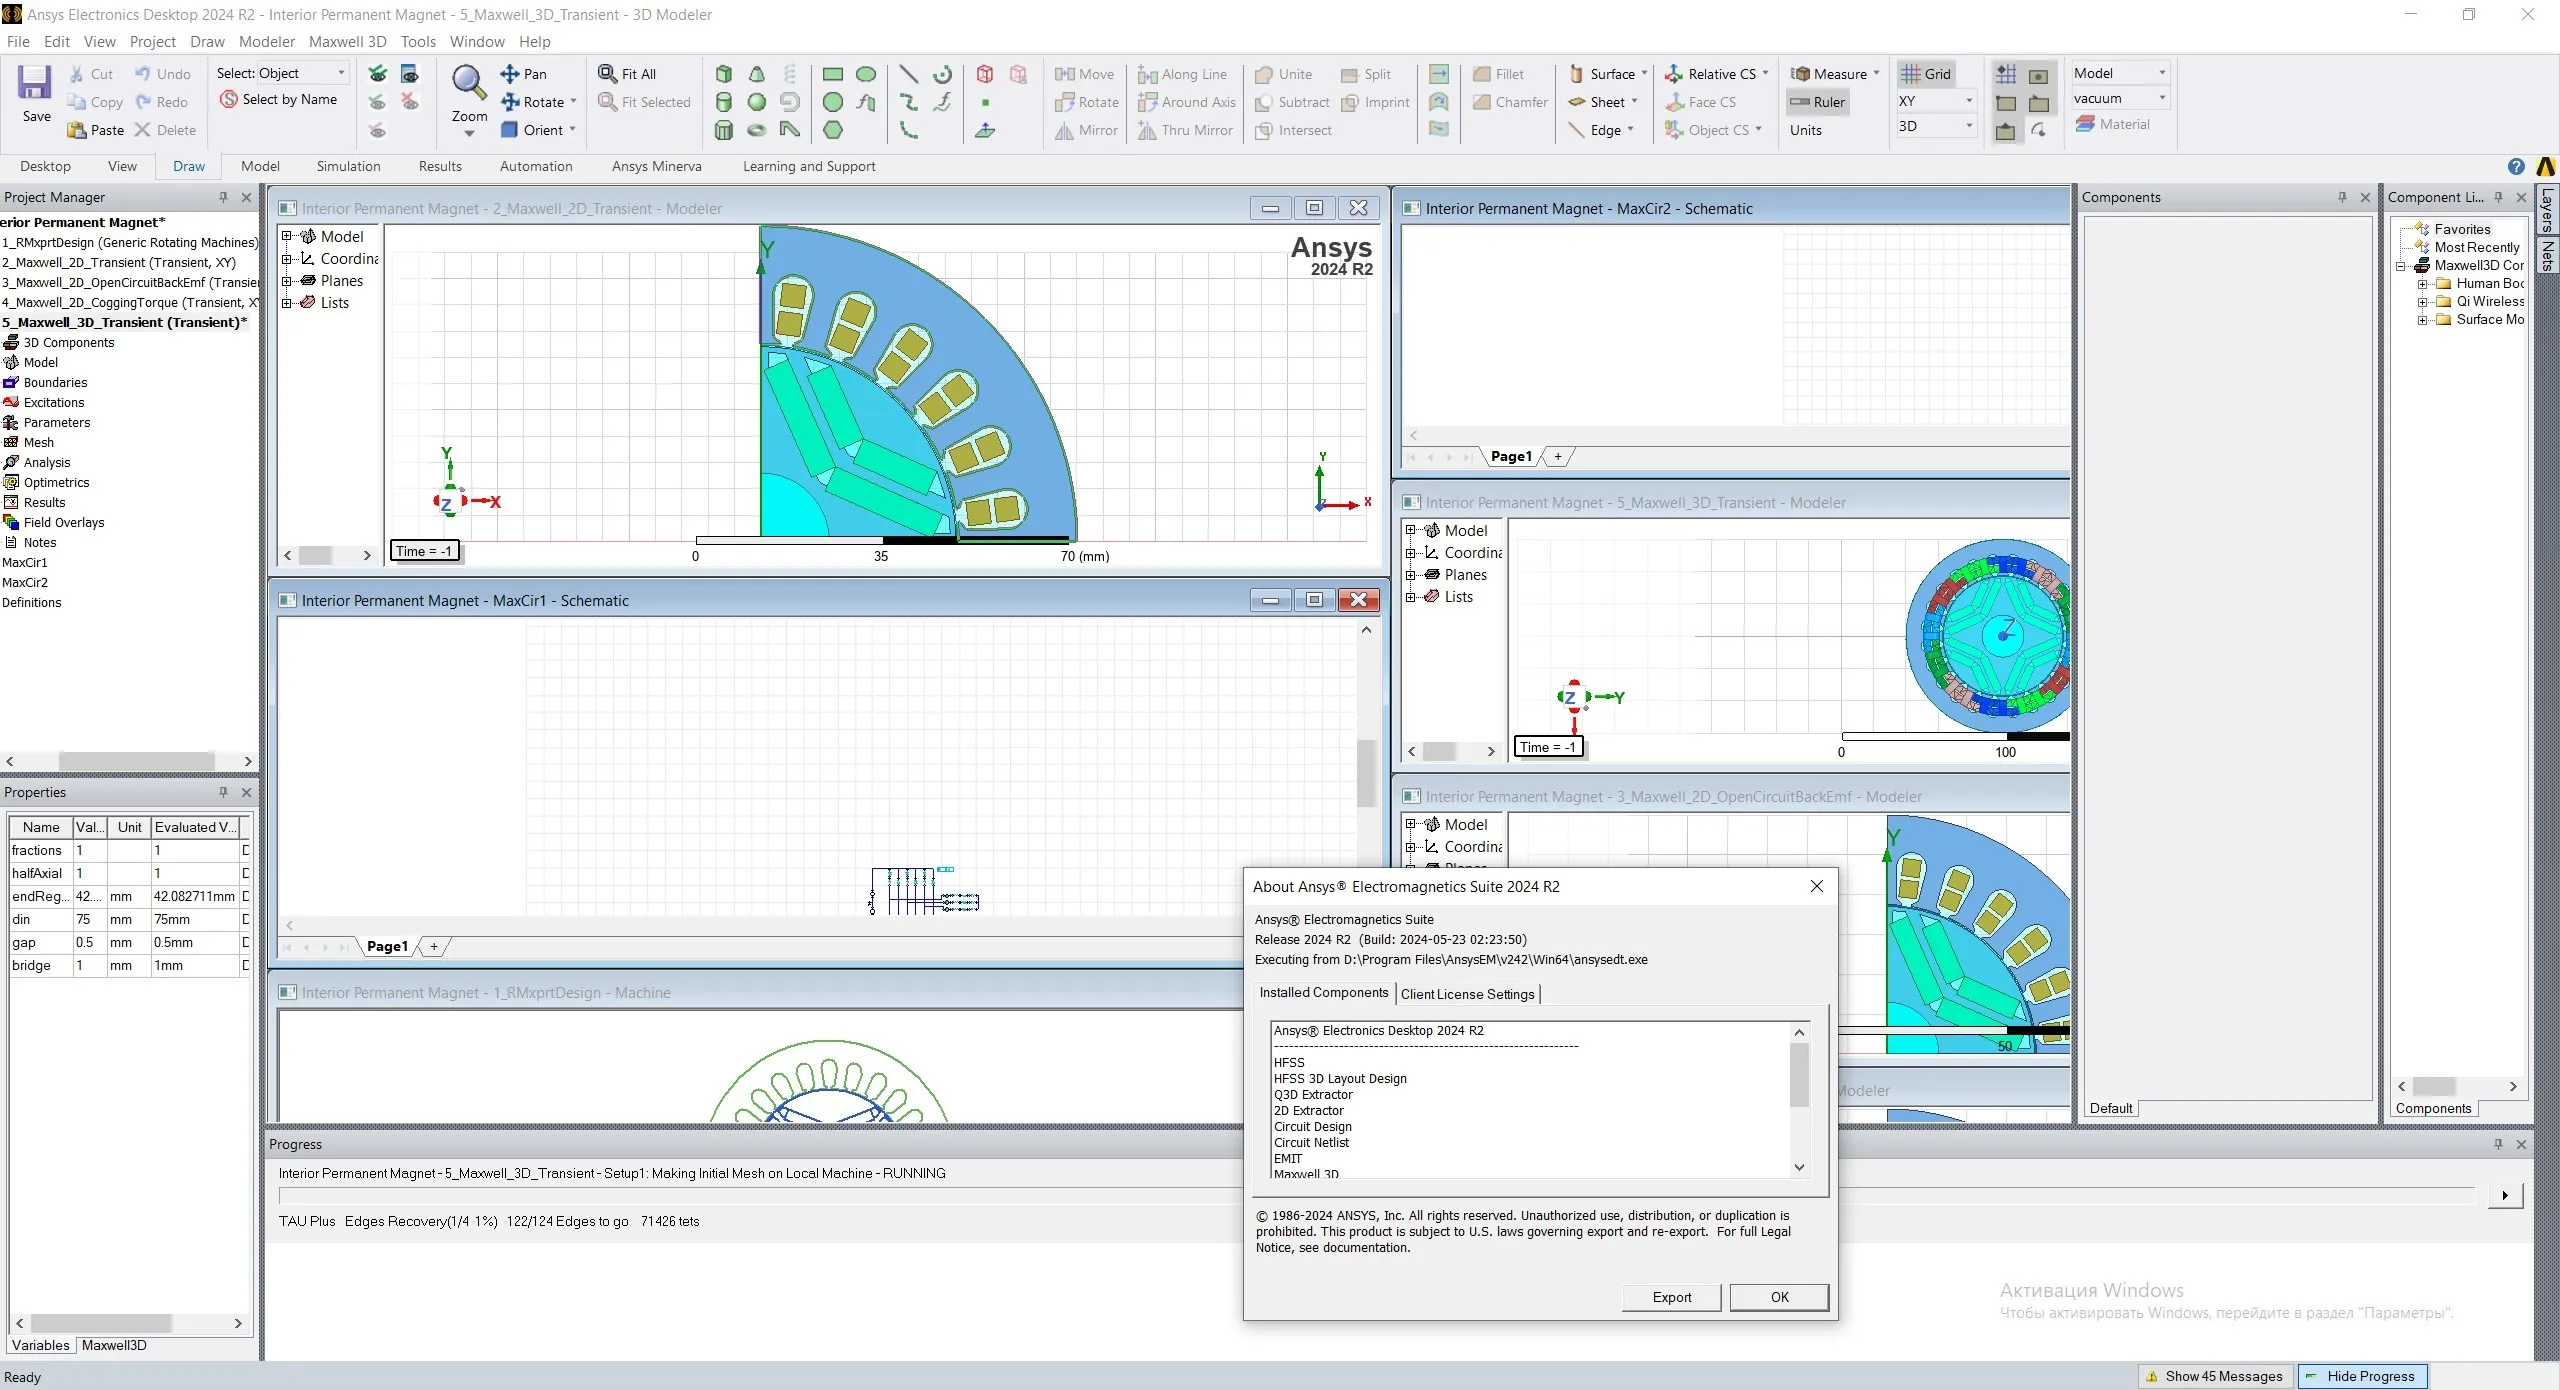Draw a torus primitive

tap(757, 130)
